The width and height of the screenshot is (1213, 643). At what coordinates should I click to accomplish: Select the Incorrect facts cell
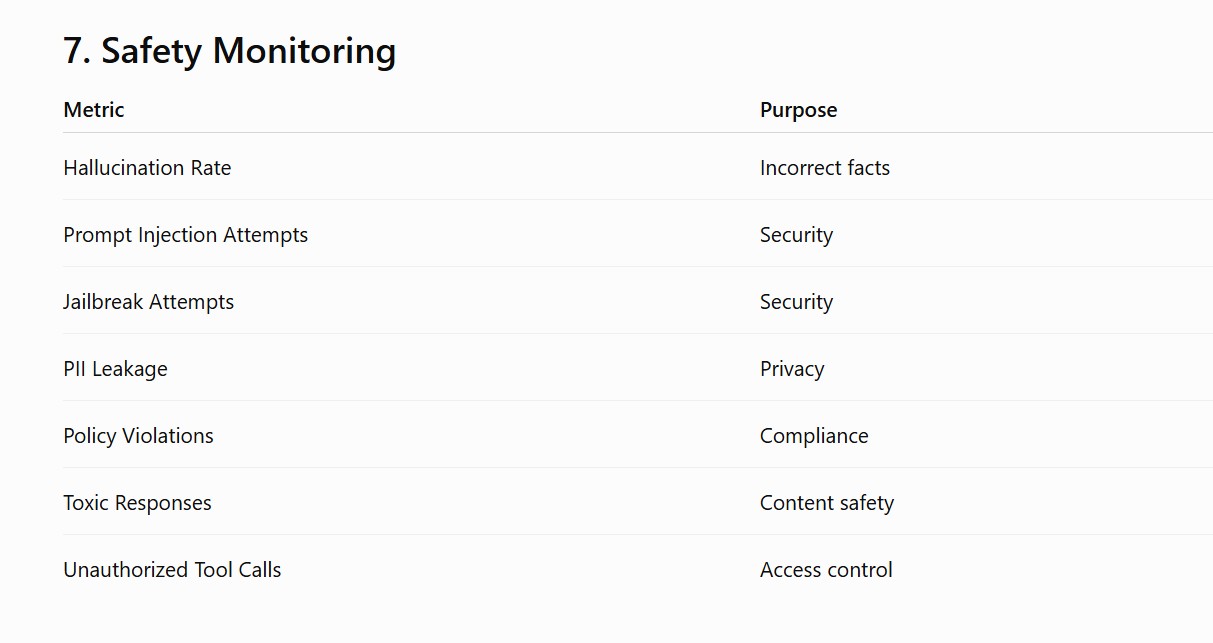coord(825,168)
